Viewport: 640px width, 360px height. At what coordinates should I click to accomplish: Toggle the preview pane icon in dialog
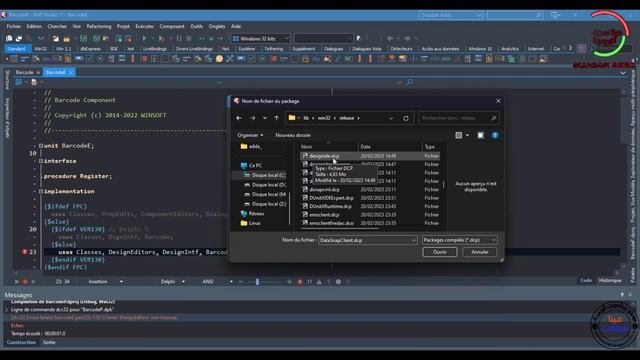coord(481,135)
